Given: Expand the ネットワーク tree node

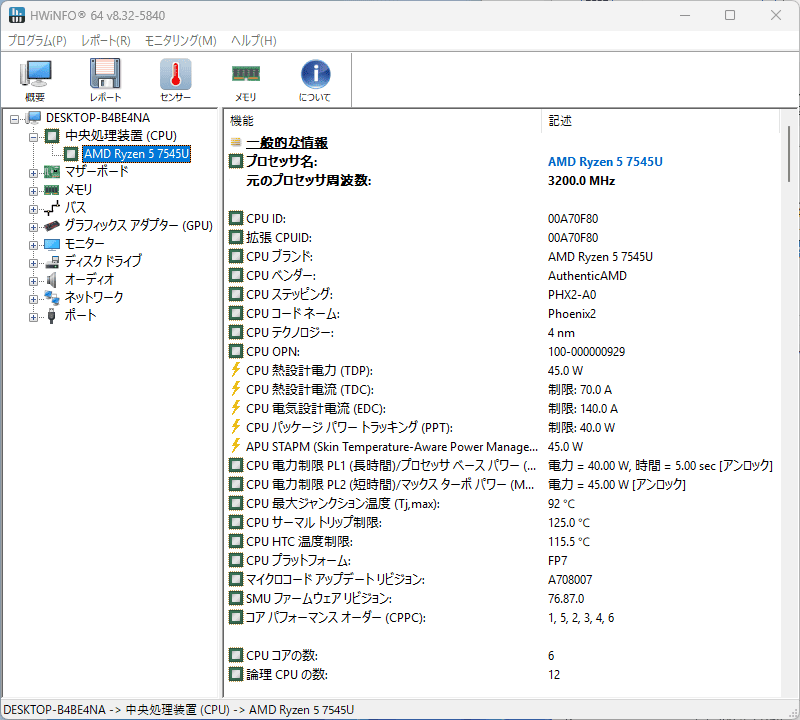Looking at the screenshot, I should coord(33,298).
